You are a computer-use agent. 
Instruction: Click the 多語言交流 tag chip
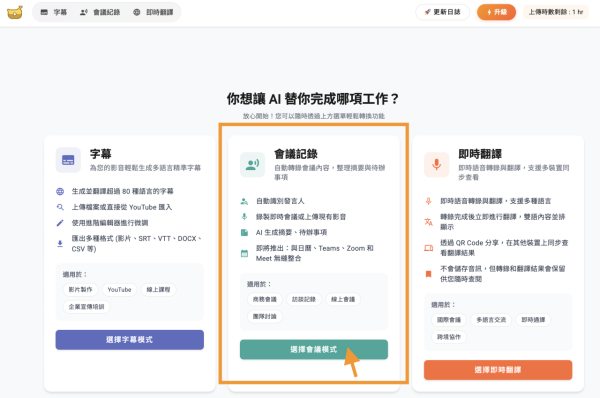[491, 320]
